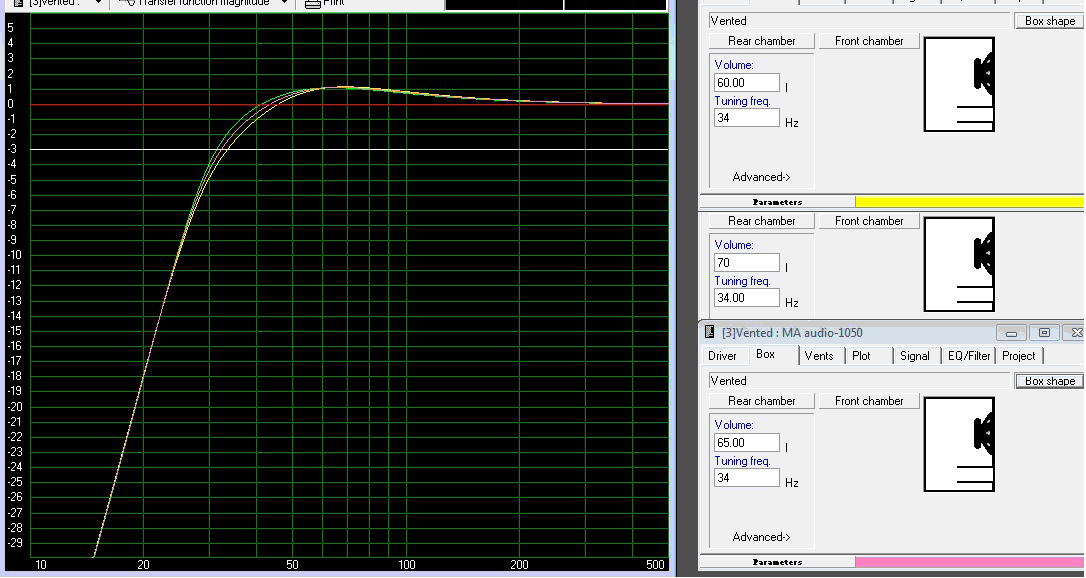
Task: Select Front chamber in the 65-liter window
Action: 869,401
